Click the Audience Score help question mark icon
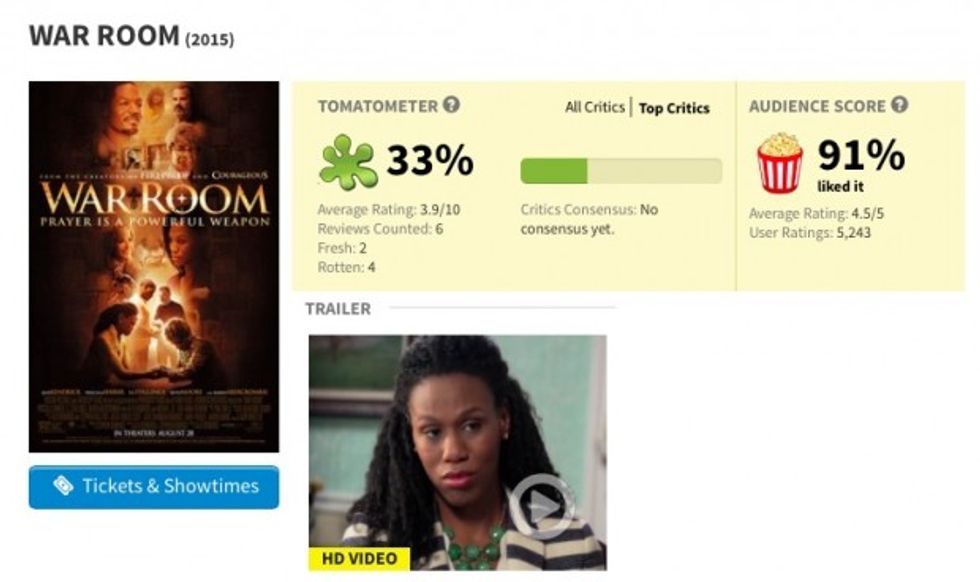The image size is (980, 582). pos(899,105)
